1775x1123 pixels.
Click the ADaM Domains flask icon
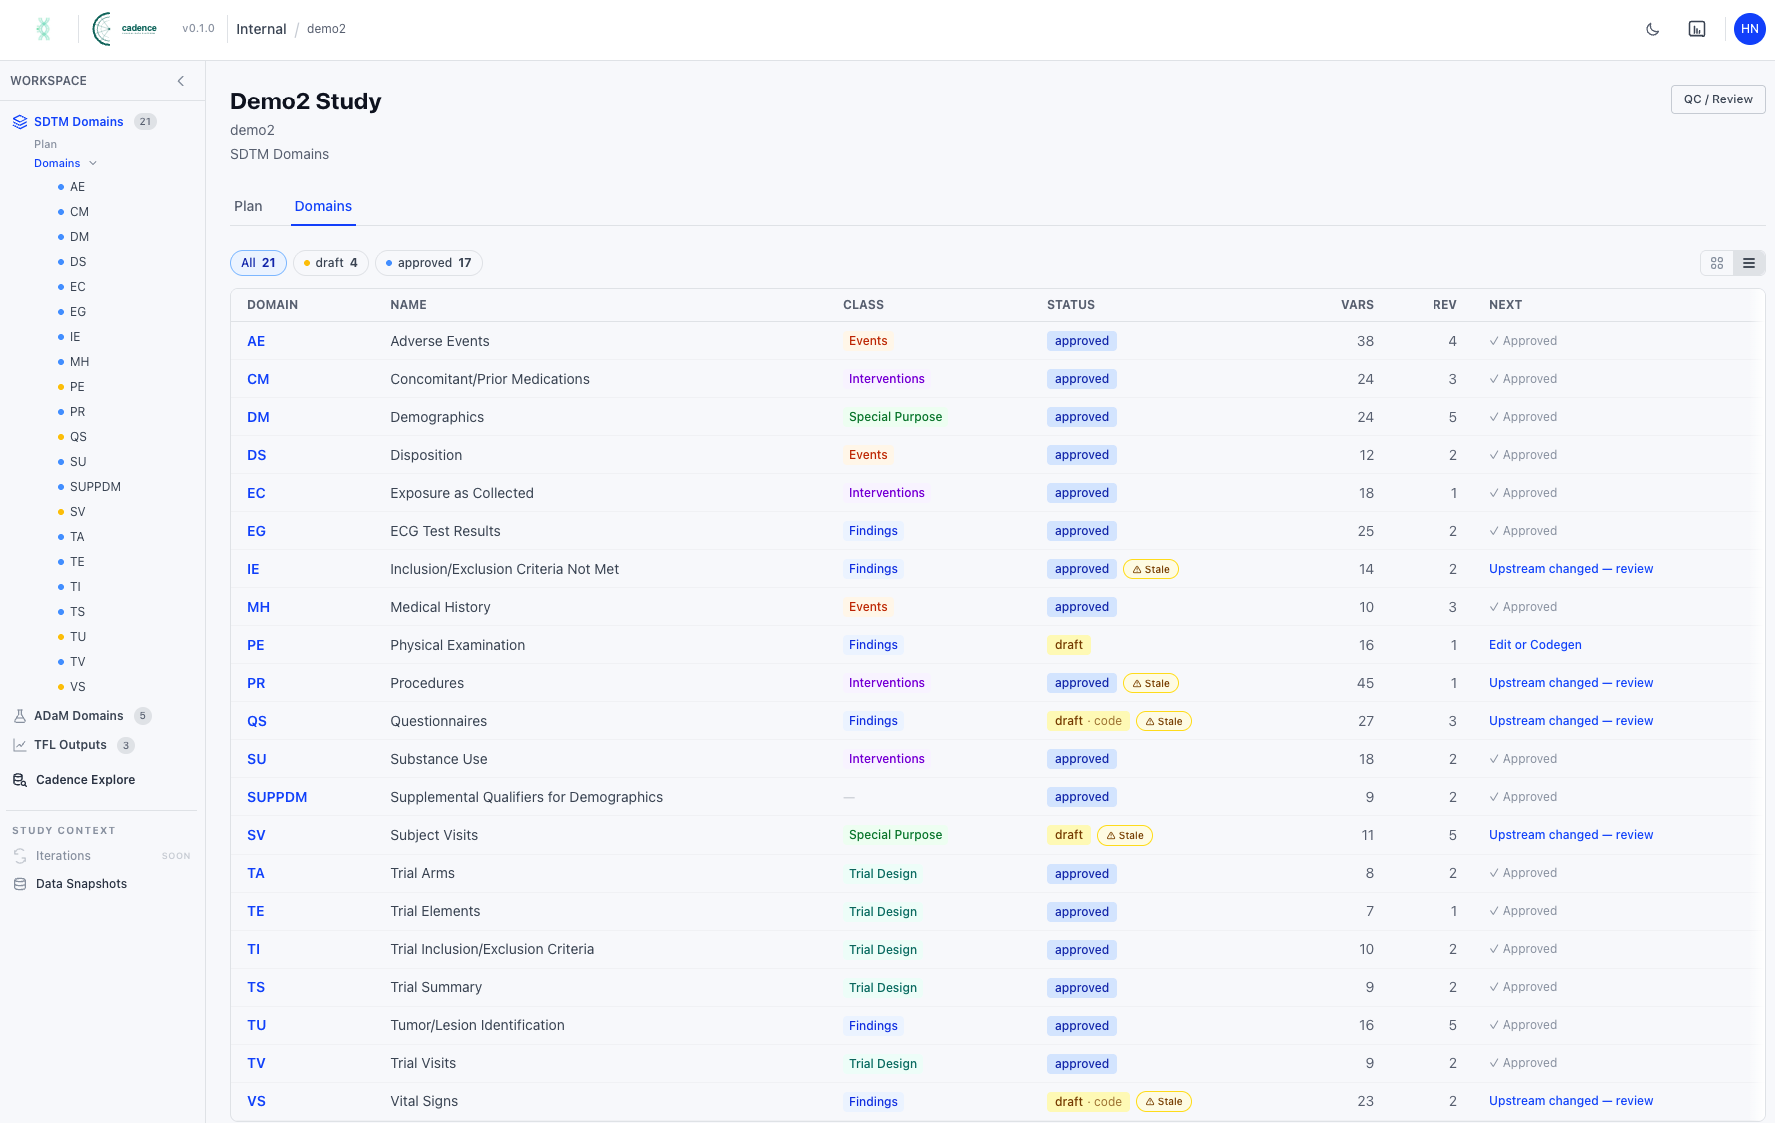[20, 716]
